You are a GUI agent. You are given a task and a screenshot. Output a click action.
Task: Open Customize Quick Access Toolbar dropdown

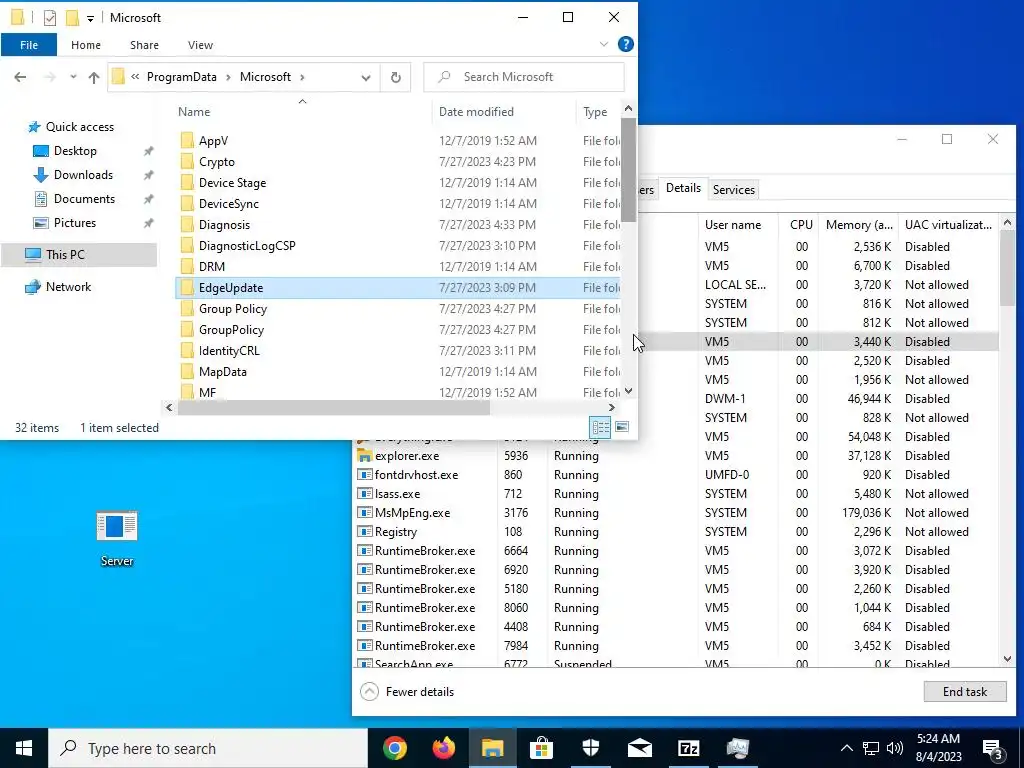(90, 18)
